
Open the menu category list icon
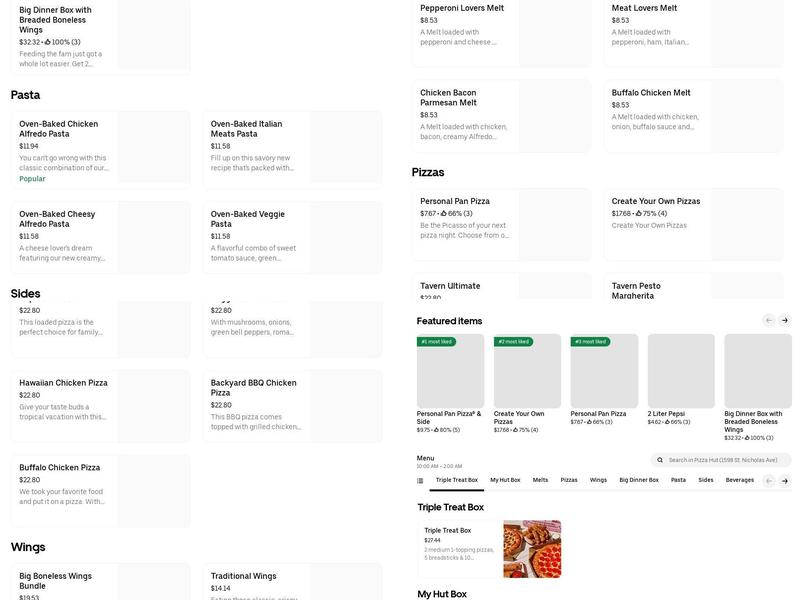click(x=420, y=481)
